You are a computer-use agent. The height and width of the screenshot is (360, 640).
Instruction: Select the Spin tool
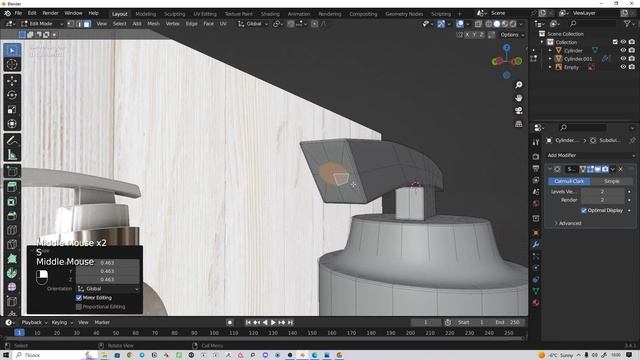pos(12,273)
